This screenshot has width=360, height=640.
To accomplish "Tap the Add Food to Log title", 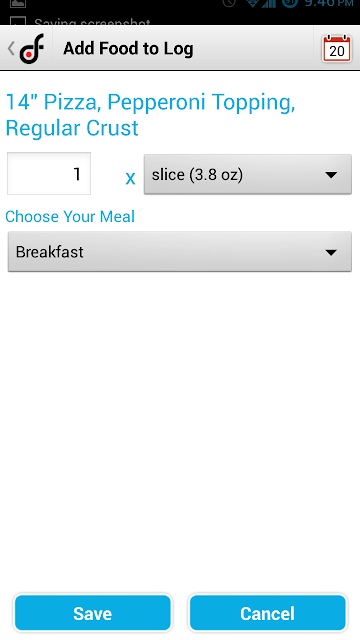I will 128,49.
